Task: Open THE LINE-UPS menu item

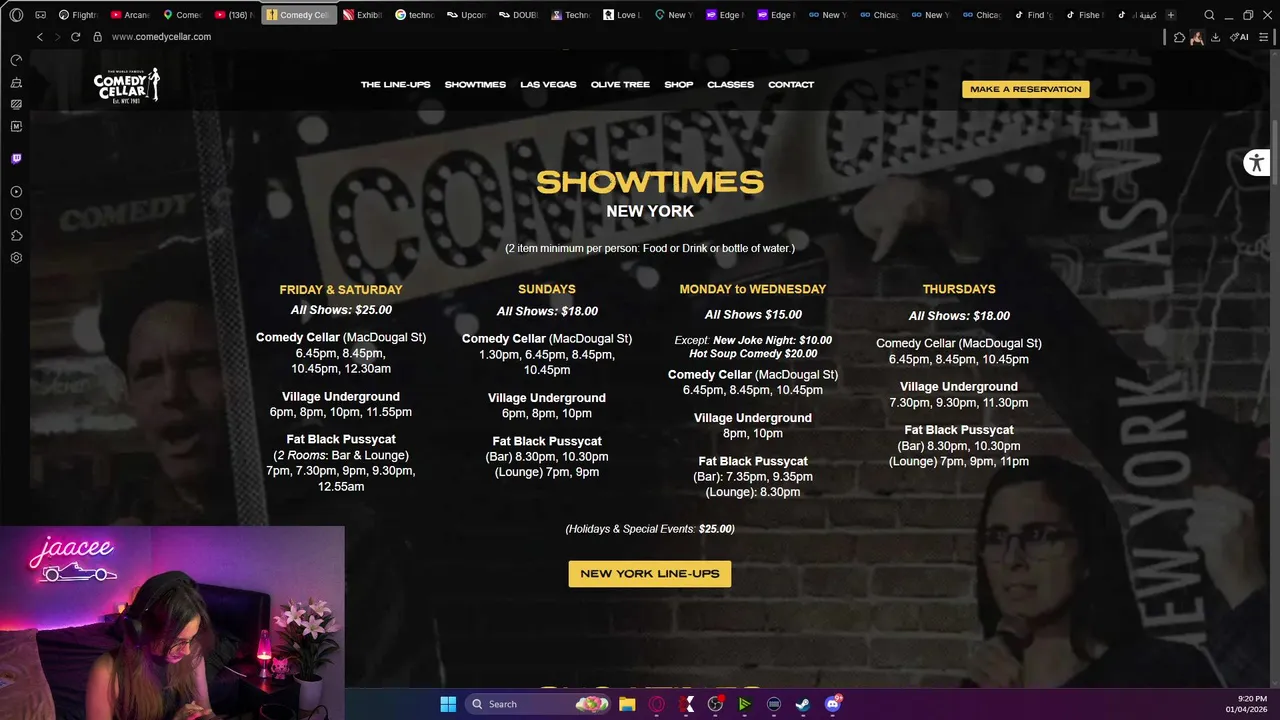Action: (395, 85)
